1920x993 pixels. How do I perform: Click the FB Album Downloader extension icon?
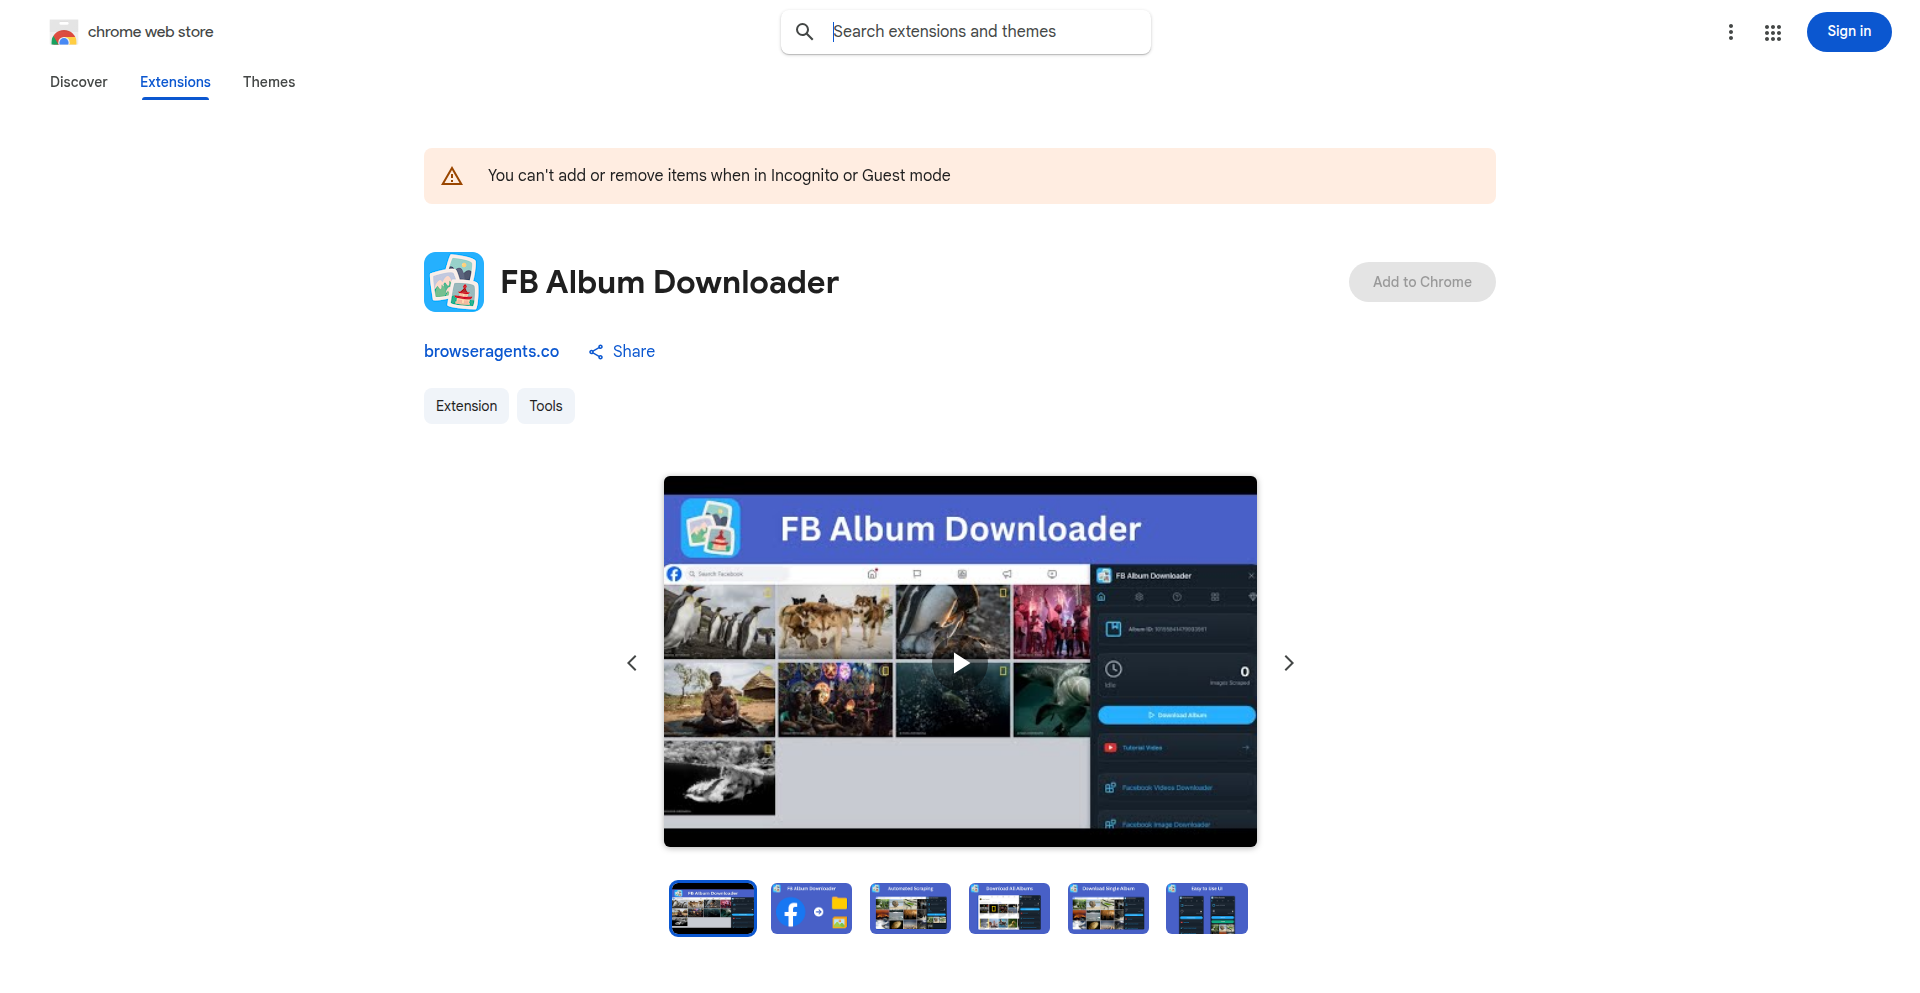(454, 282)
